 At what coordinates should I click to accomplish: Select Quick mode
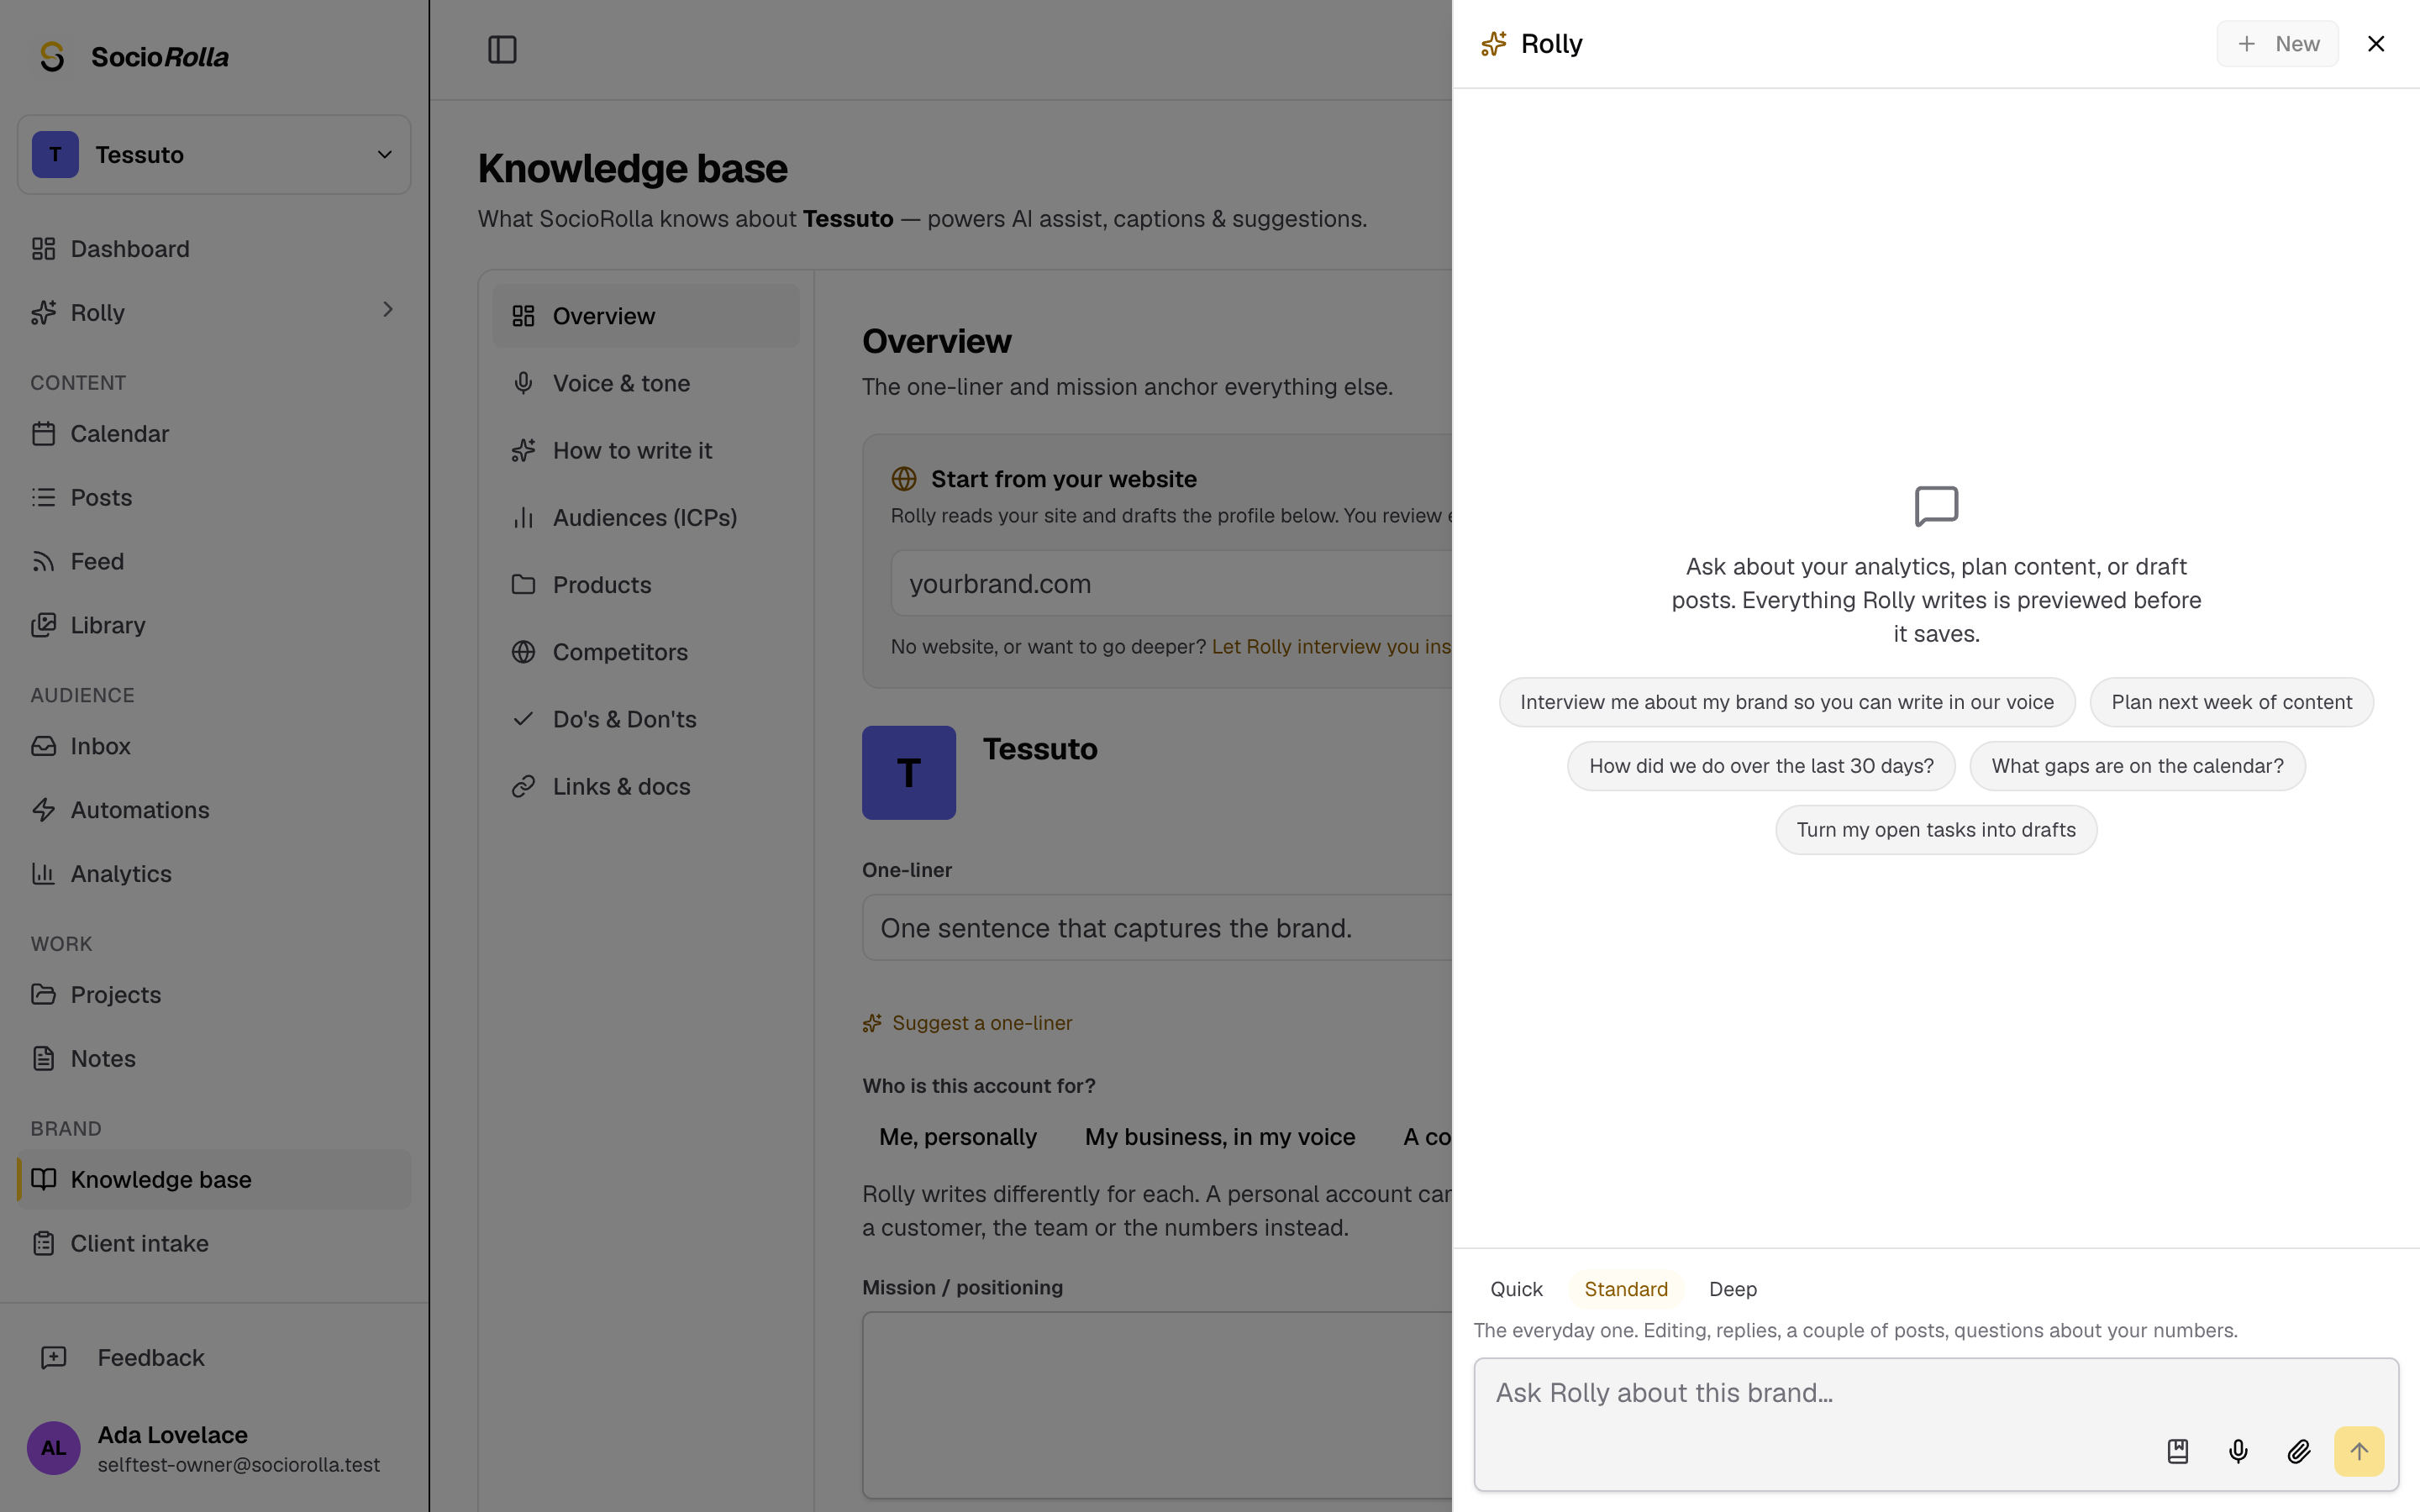click(1516, 1289)
